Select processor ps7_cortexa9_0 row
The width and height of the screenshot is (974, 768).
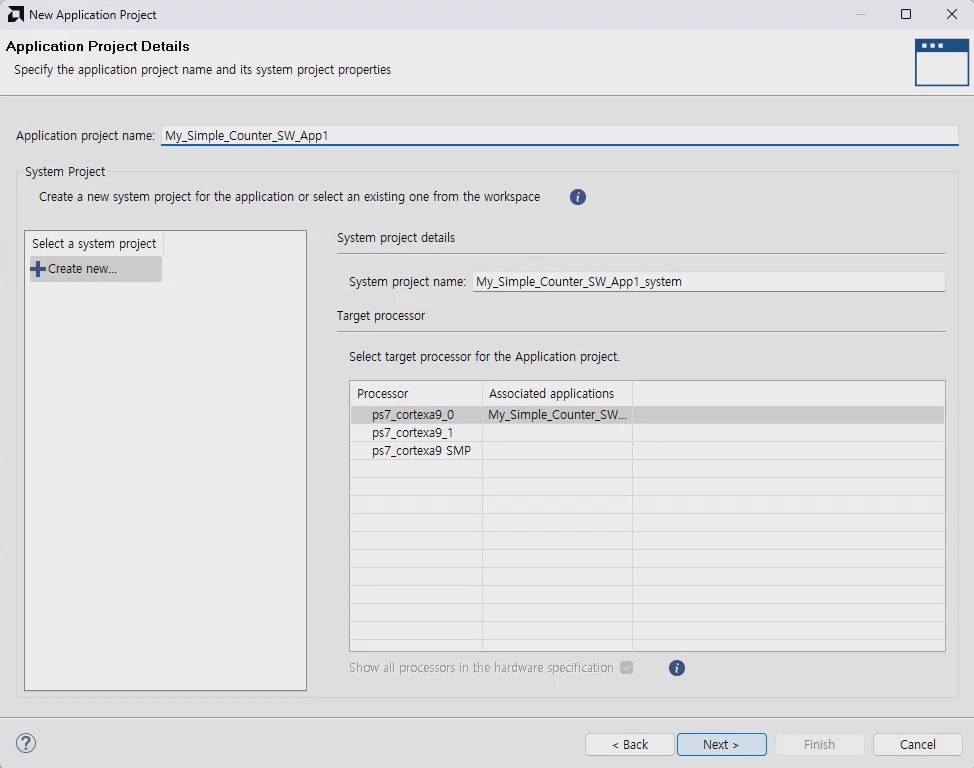pos(647,414)
